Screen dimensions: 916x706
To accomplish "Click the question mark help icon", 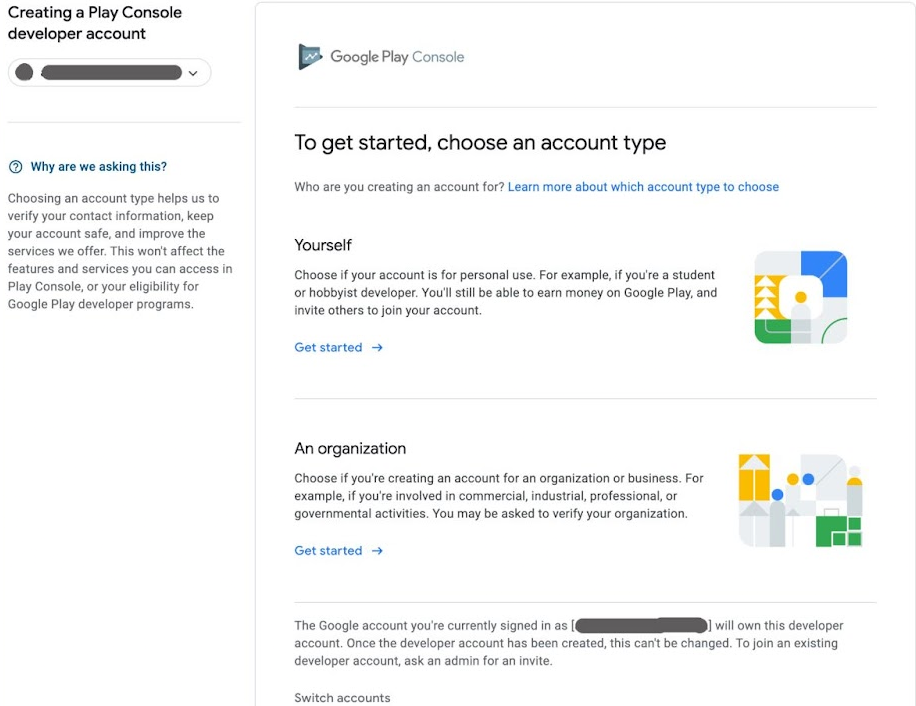I will (16, 167).
